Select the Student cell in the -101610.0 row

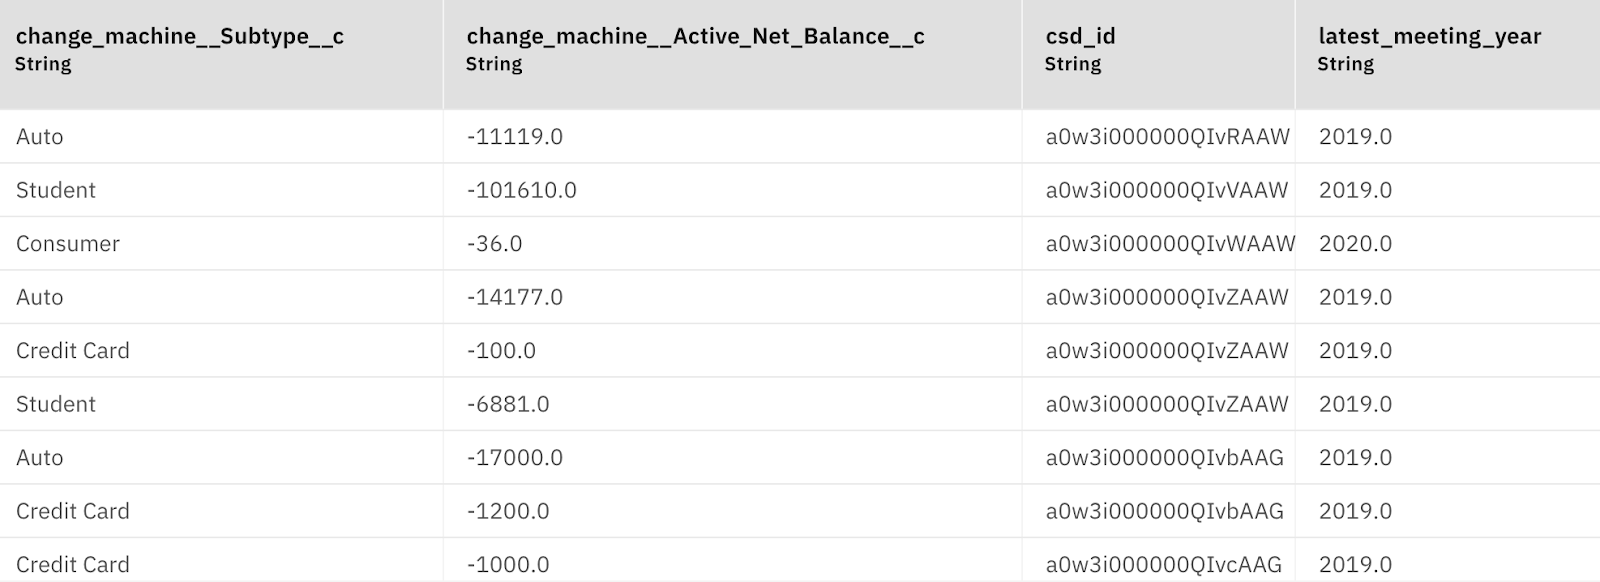(x=56, y=190)
